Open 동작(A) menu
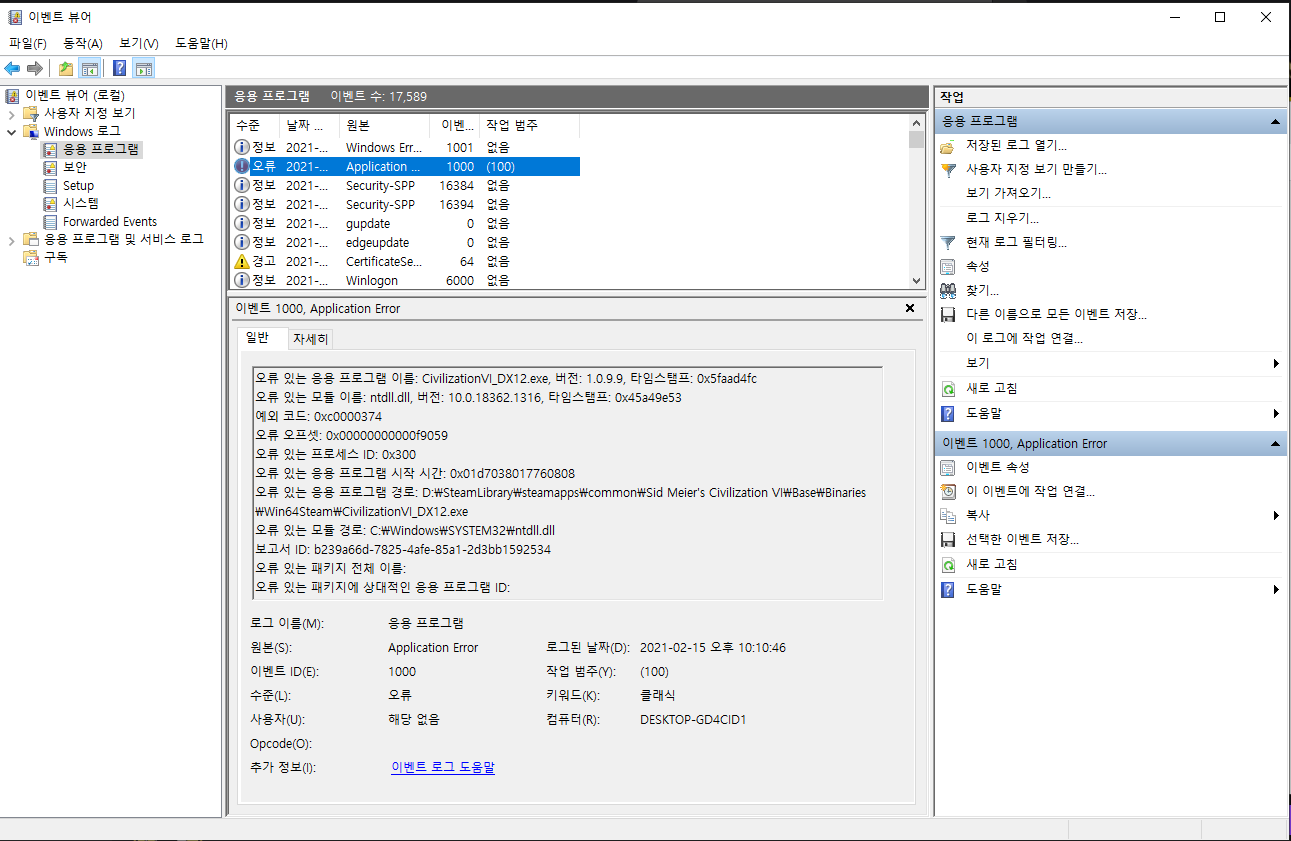This screenshot has width=1291, height=841. [x=83, y=43]
